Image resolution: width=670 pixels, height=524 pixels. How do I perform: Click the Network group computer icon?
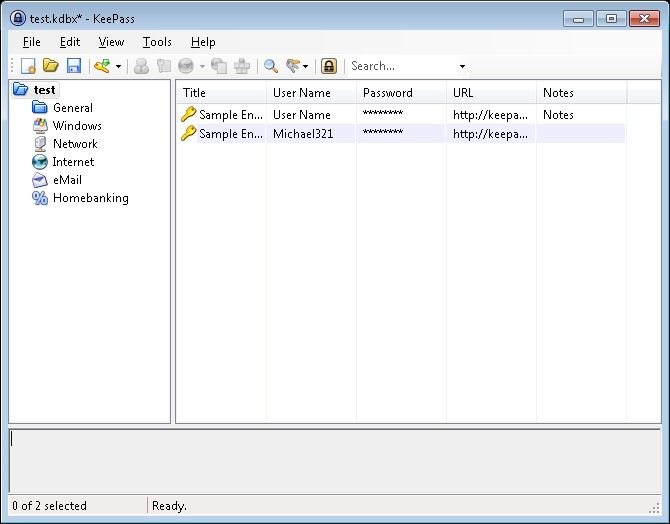pyautogui.click(x=40, y=144)
